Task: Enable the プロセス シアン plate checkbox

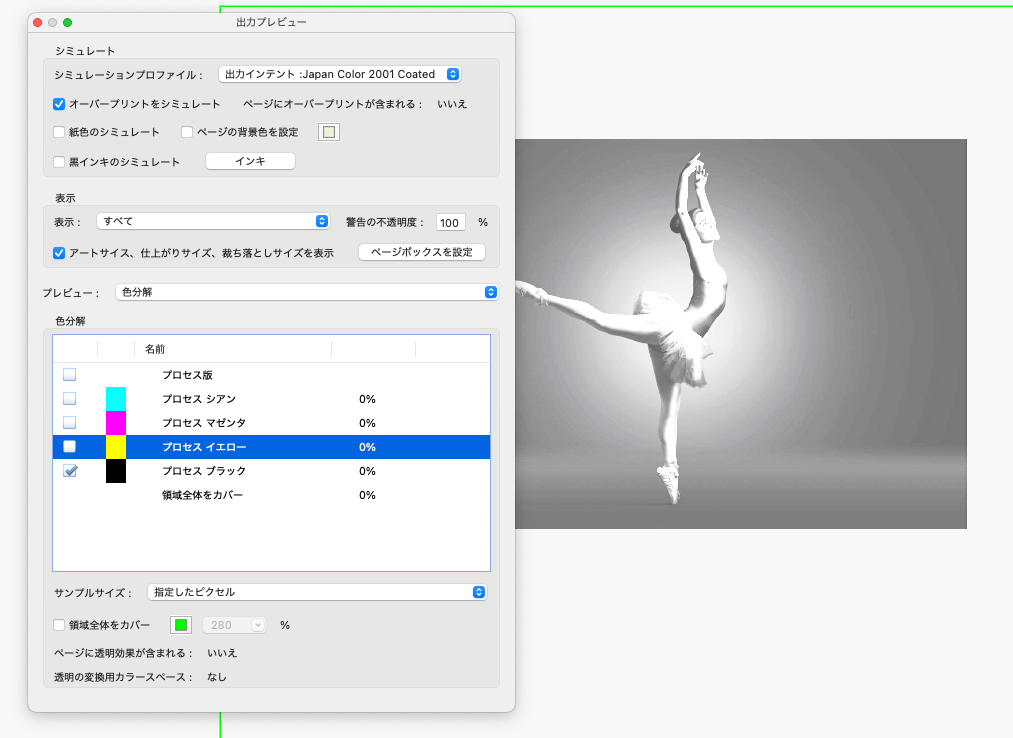Action: point(69,398)
